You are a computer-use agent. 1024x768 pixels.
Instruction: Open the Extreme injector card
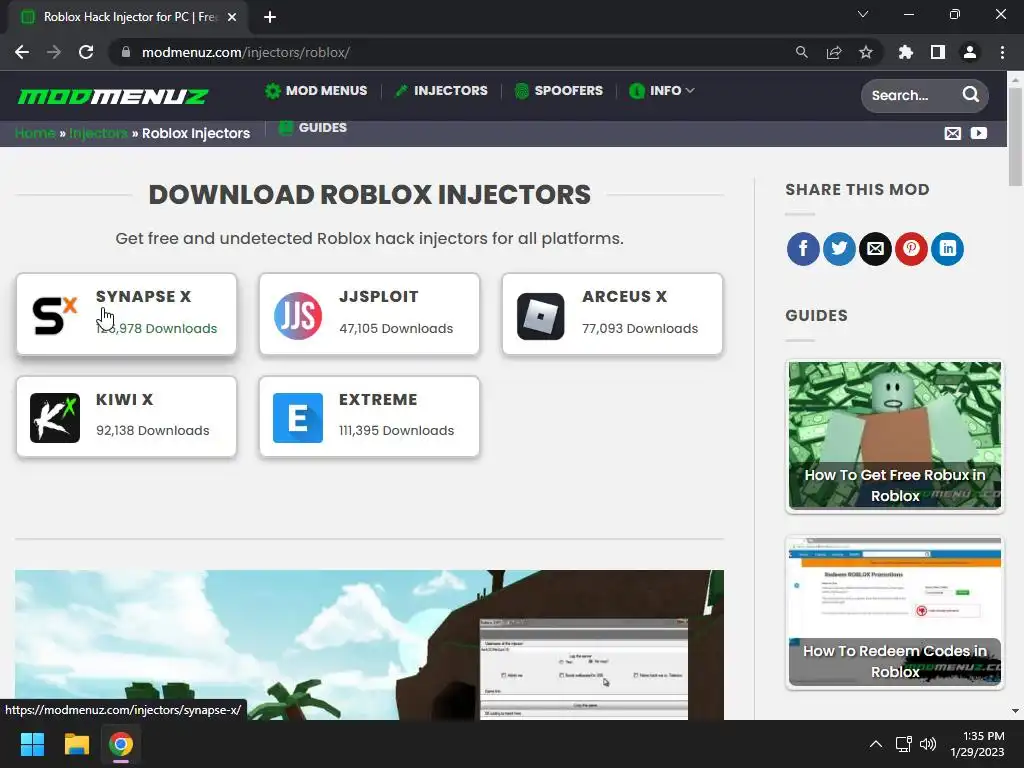369,417
